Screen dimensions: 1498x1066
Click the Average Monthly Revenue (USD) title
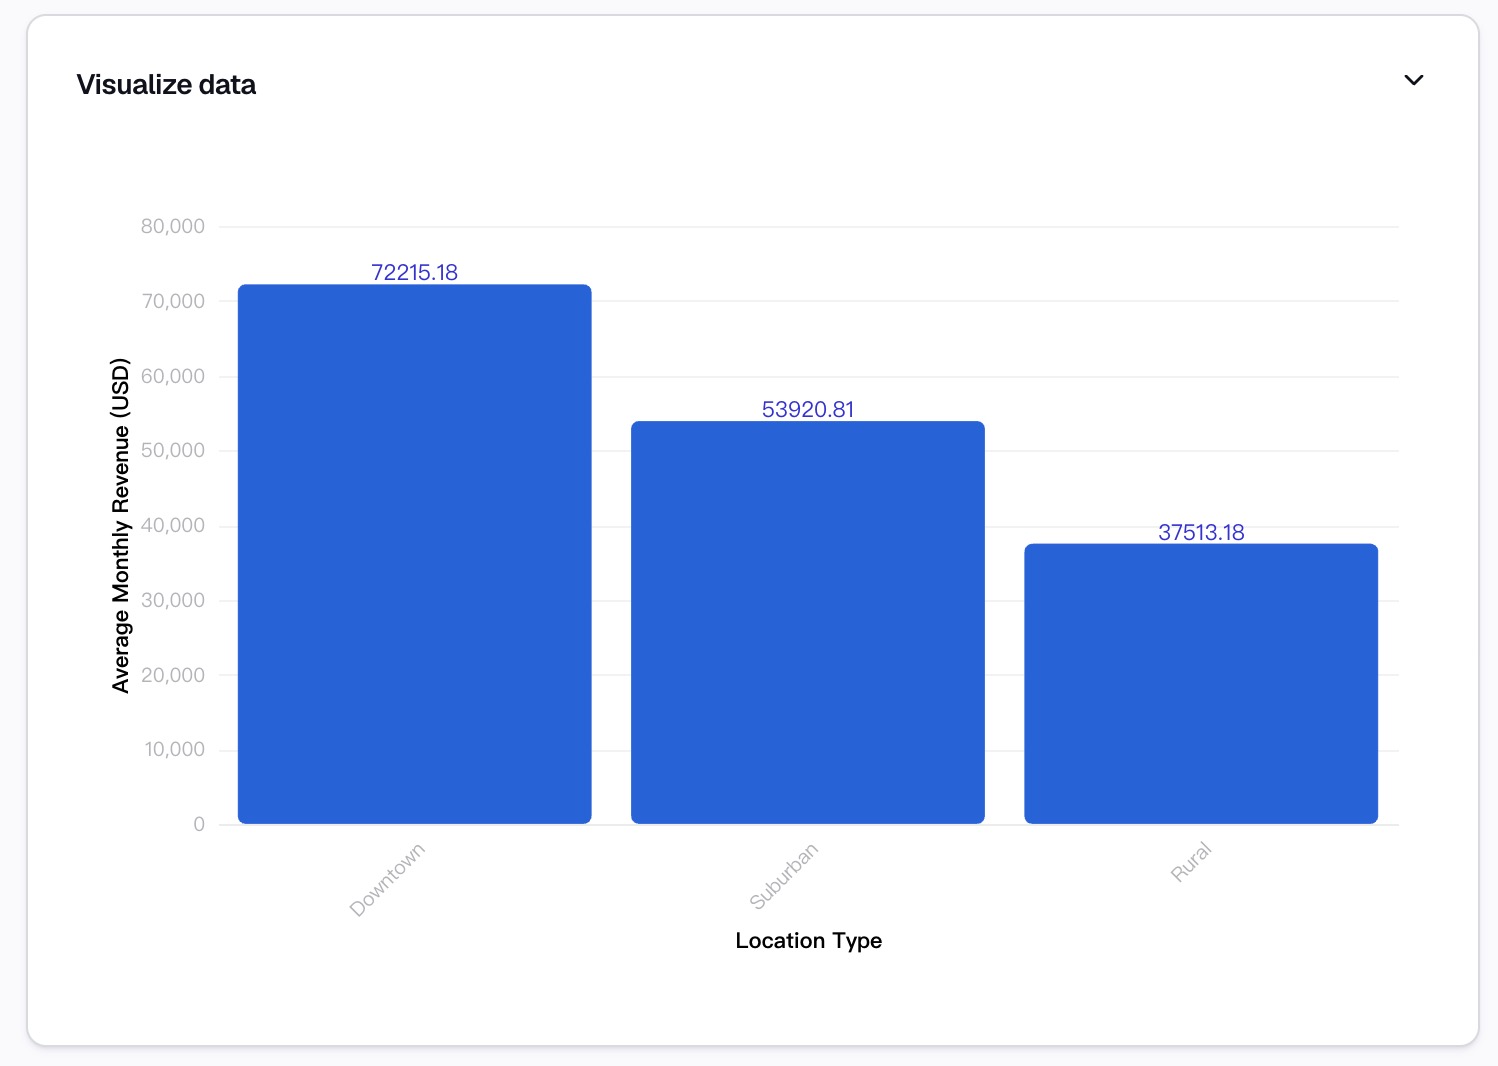(121, 525)
